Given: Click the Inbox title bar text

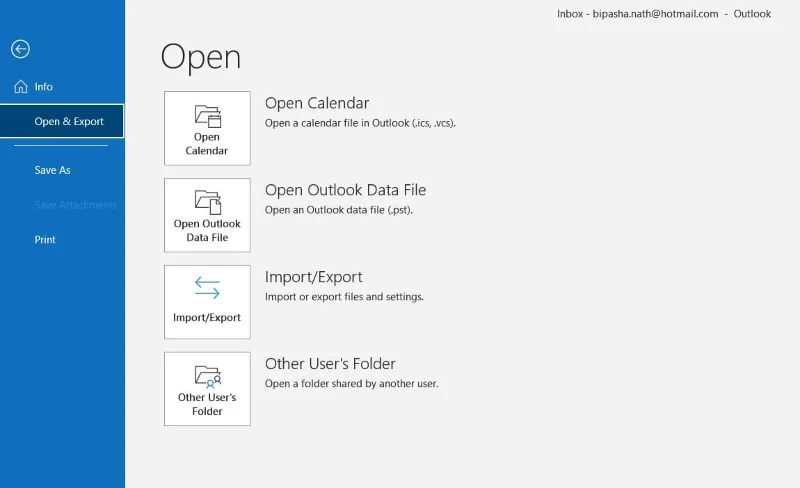Looking at the screenshot, I should (664, 14).
